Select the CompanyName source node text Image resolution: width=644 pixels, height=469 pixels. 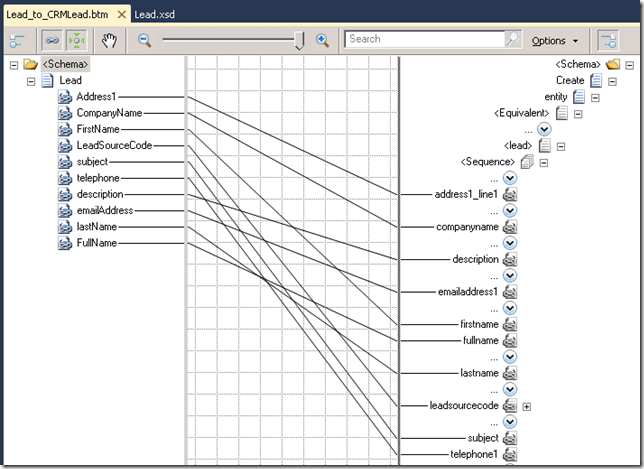[x=109, y=113]
